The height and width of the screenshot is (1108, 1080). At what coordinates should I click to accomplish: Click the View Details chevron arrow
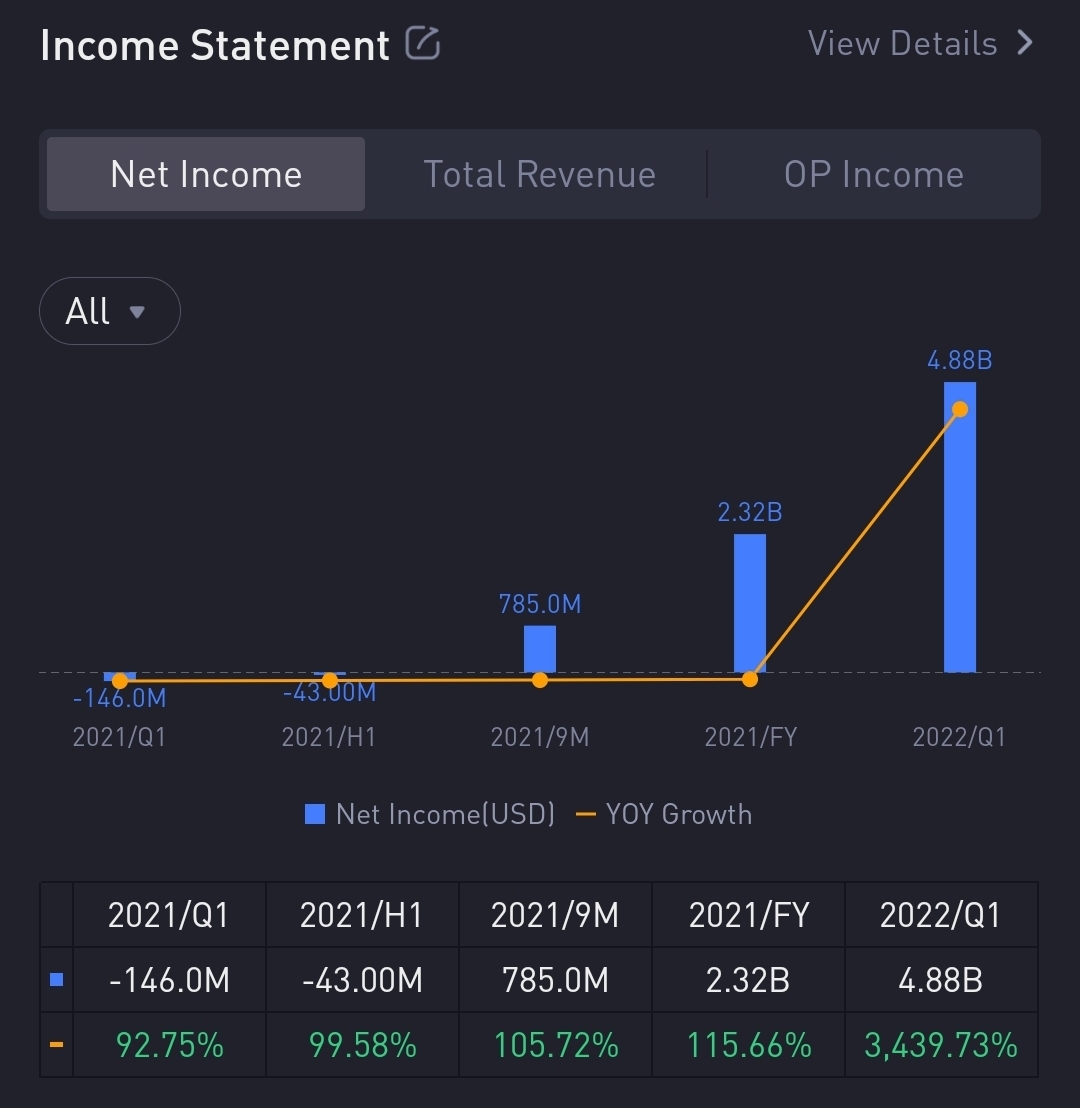1024,43
